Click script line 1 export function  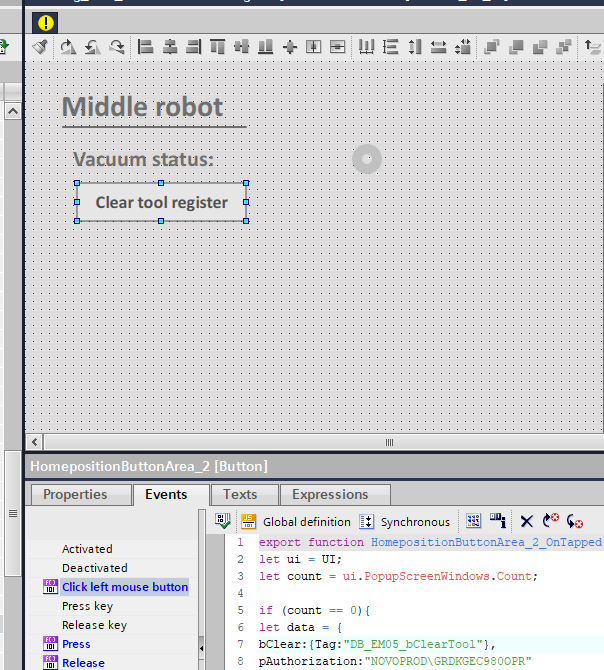(430, 542)
